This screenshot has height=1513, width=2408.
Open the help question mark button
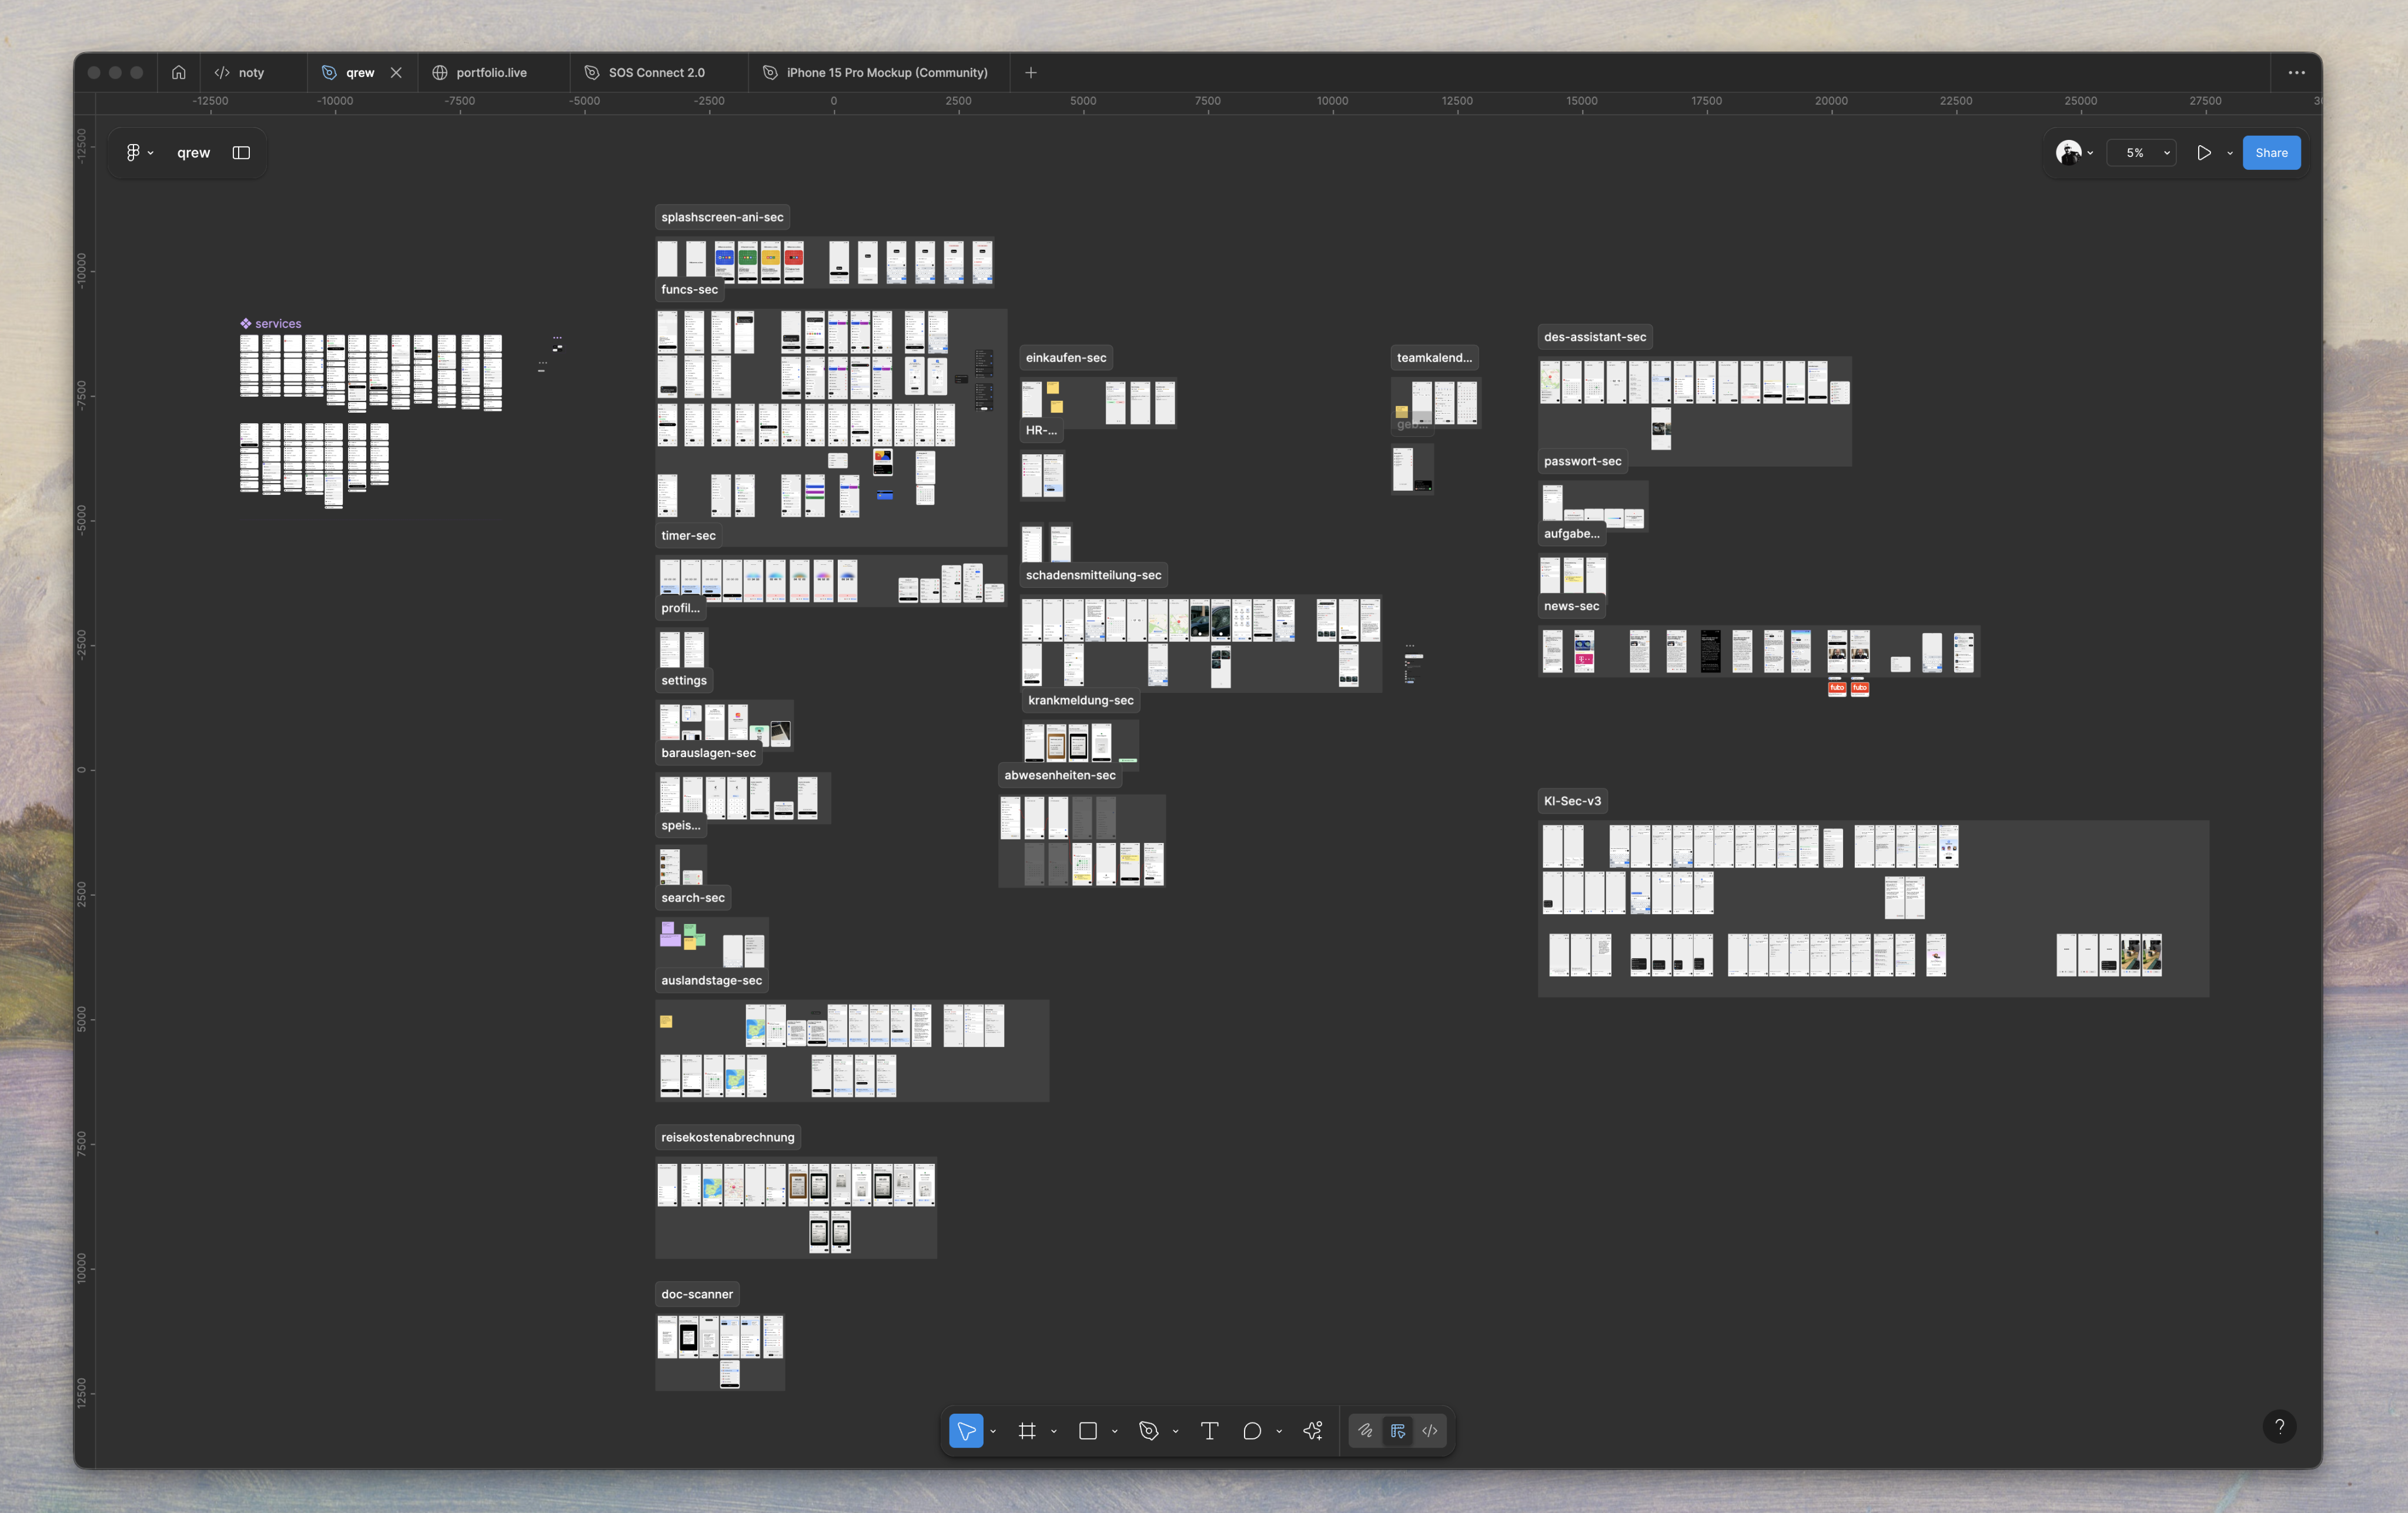tap(2279, 1426)
